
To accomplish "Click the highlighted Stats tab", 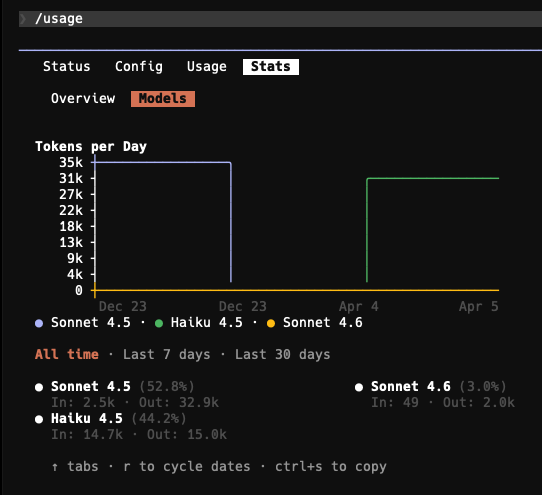I will (x=271, y=66).
